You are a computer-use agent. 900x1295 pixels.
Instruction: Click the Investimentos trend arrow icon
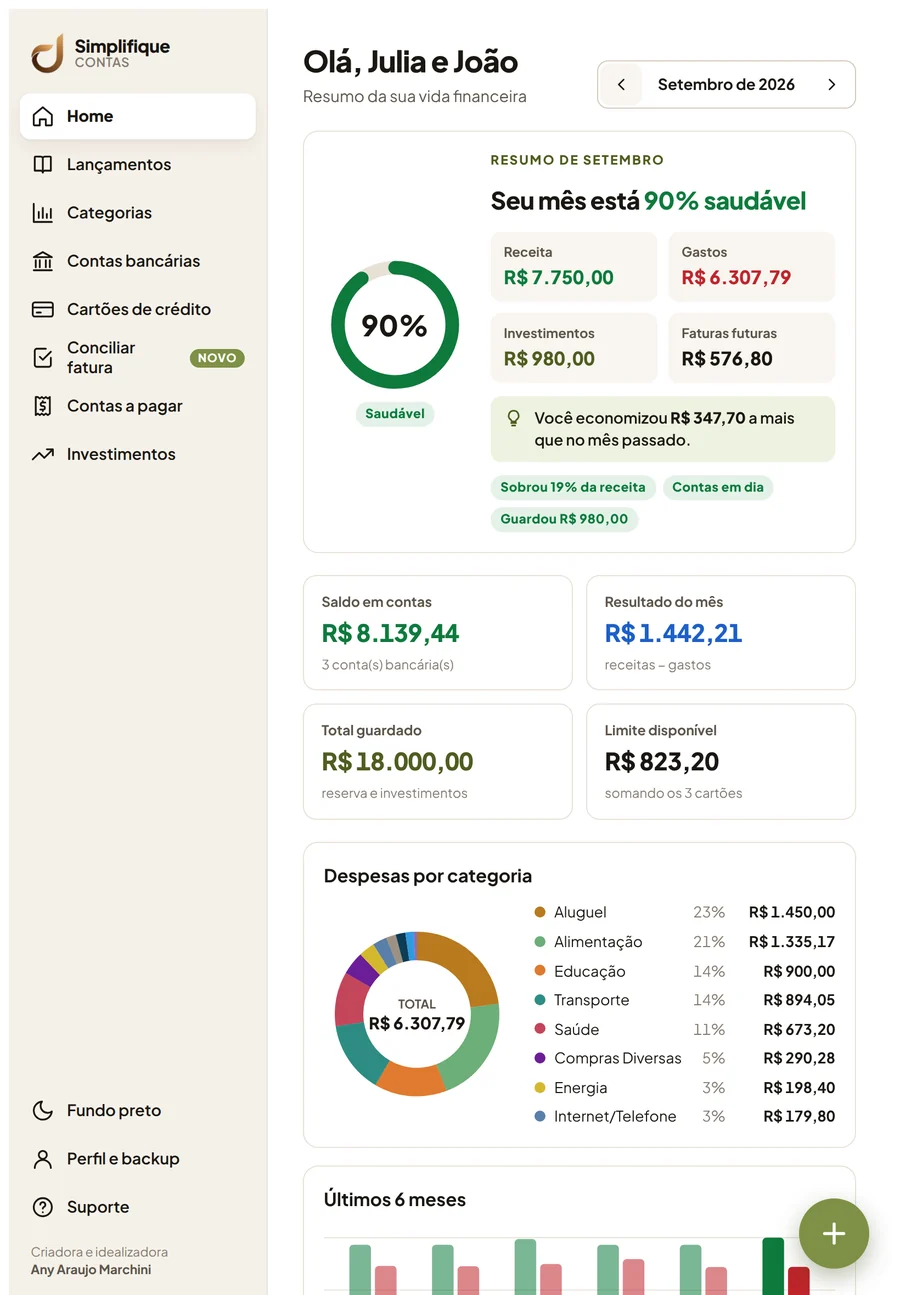pyautogui.click(x=42, y=454)
